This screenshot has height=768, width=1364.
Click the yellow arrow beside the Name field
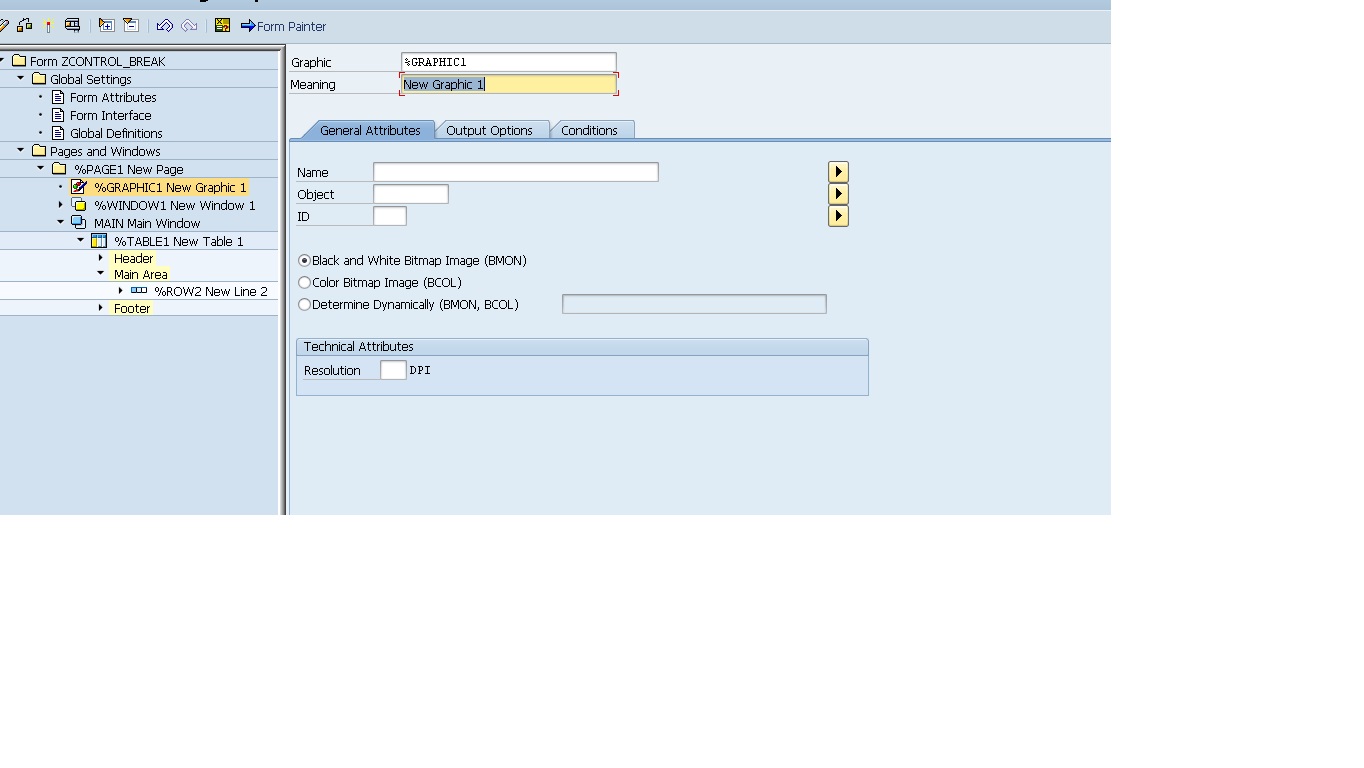(x=837, y=171)
